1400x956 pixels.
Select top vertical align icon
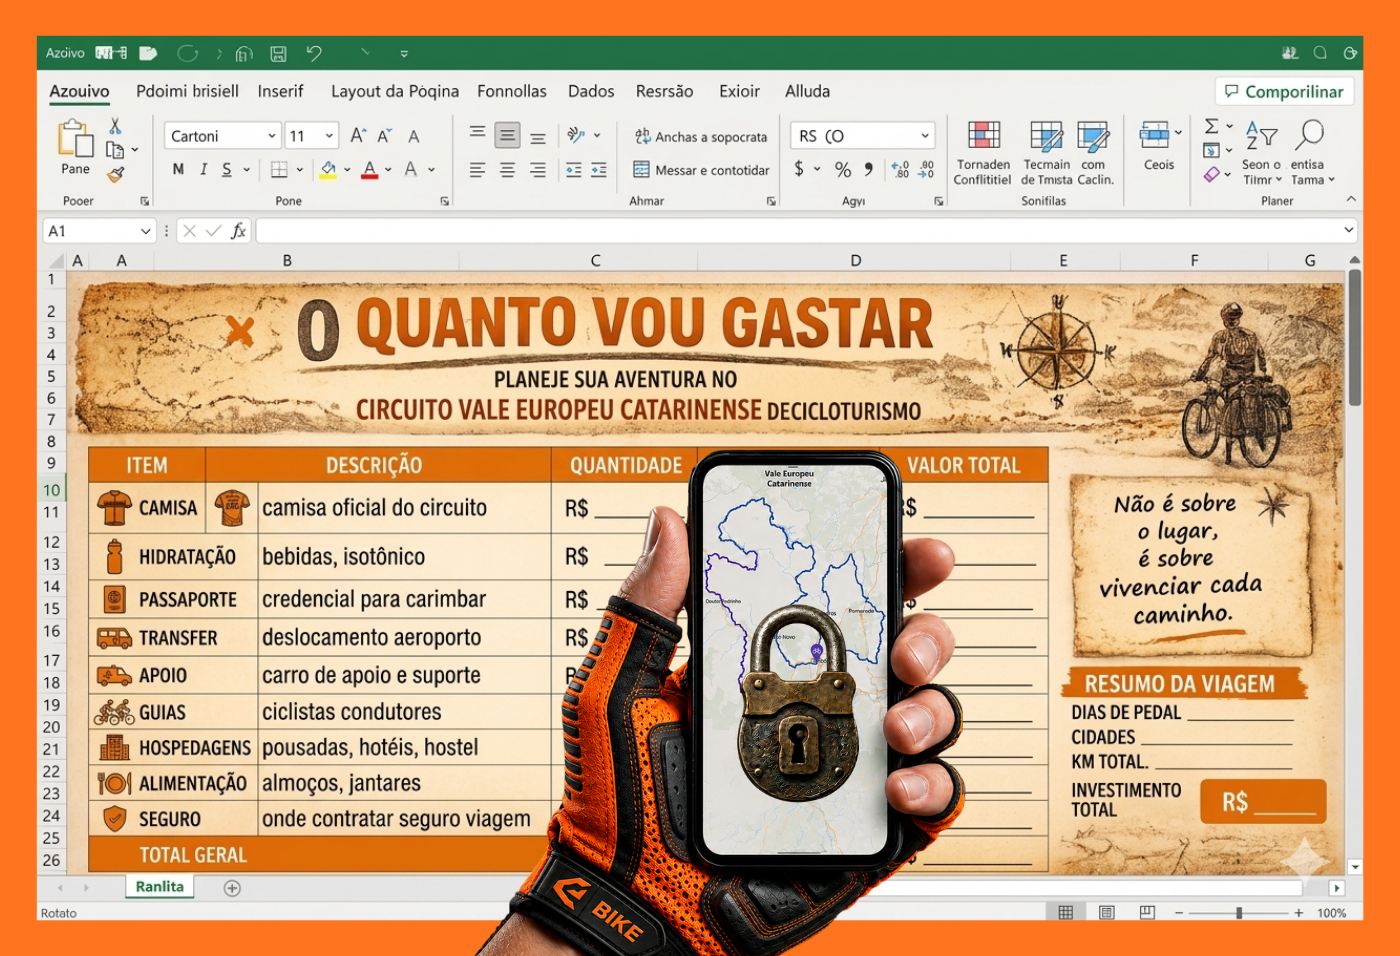point(478,134)
